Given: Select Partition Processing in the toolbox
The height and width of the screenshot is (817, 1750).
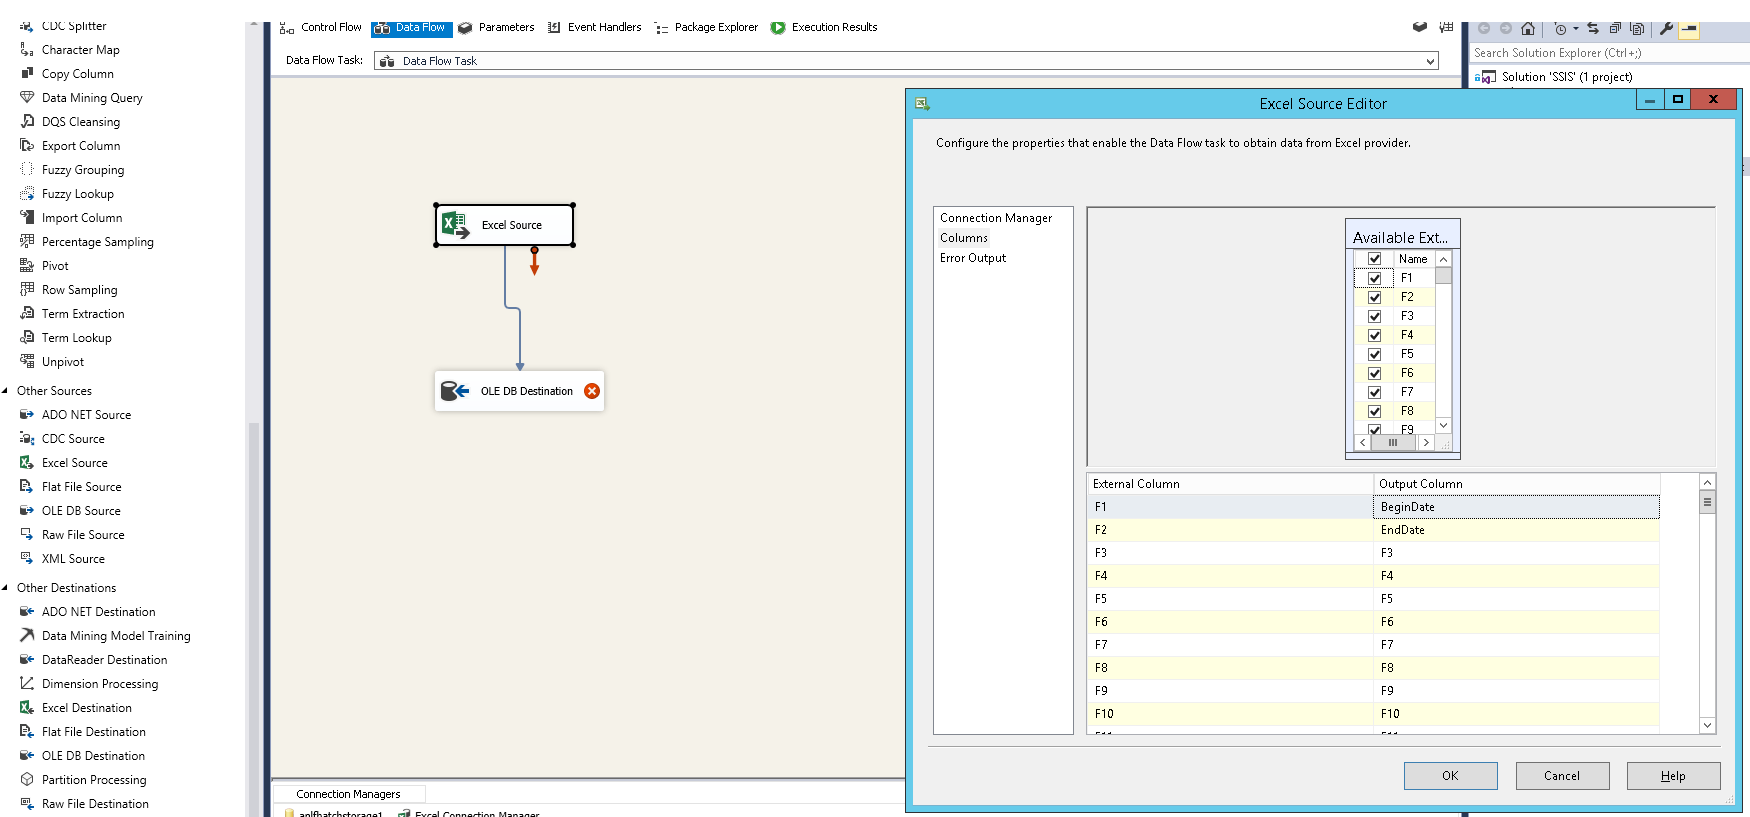Looking at the screenshot, I should pyautogui.click(x=94, y=780).
